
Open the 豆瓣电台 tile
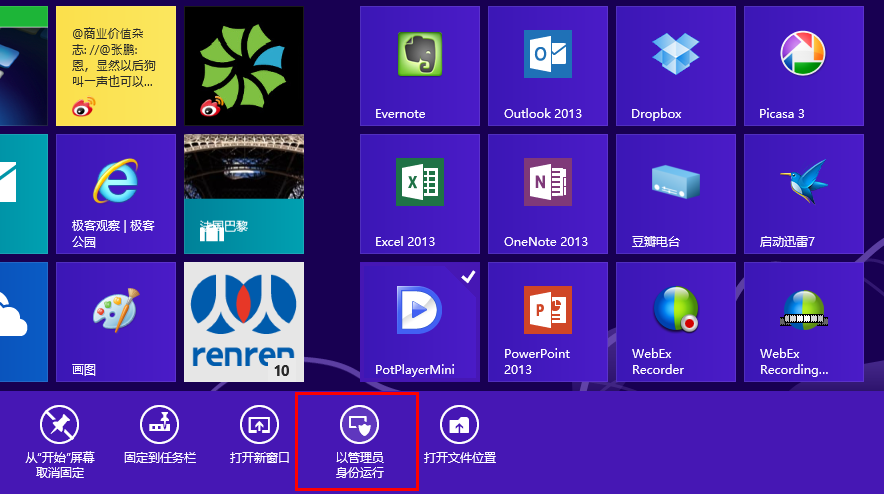pos(676,194)
